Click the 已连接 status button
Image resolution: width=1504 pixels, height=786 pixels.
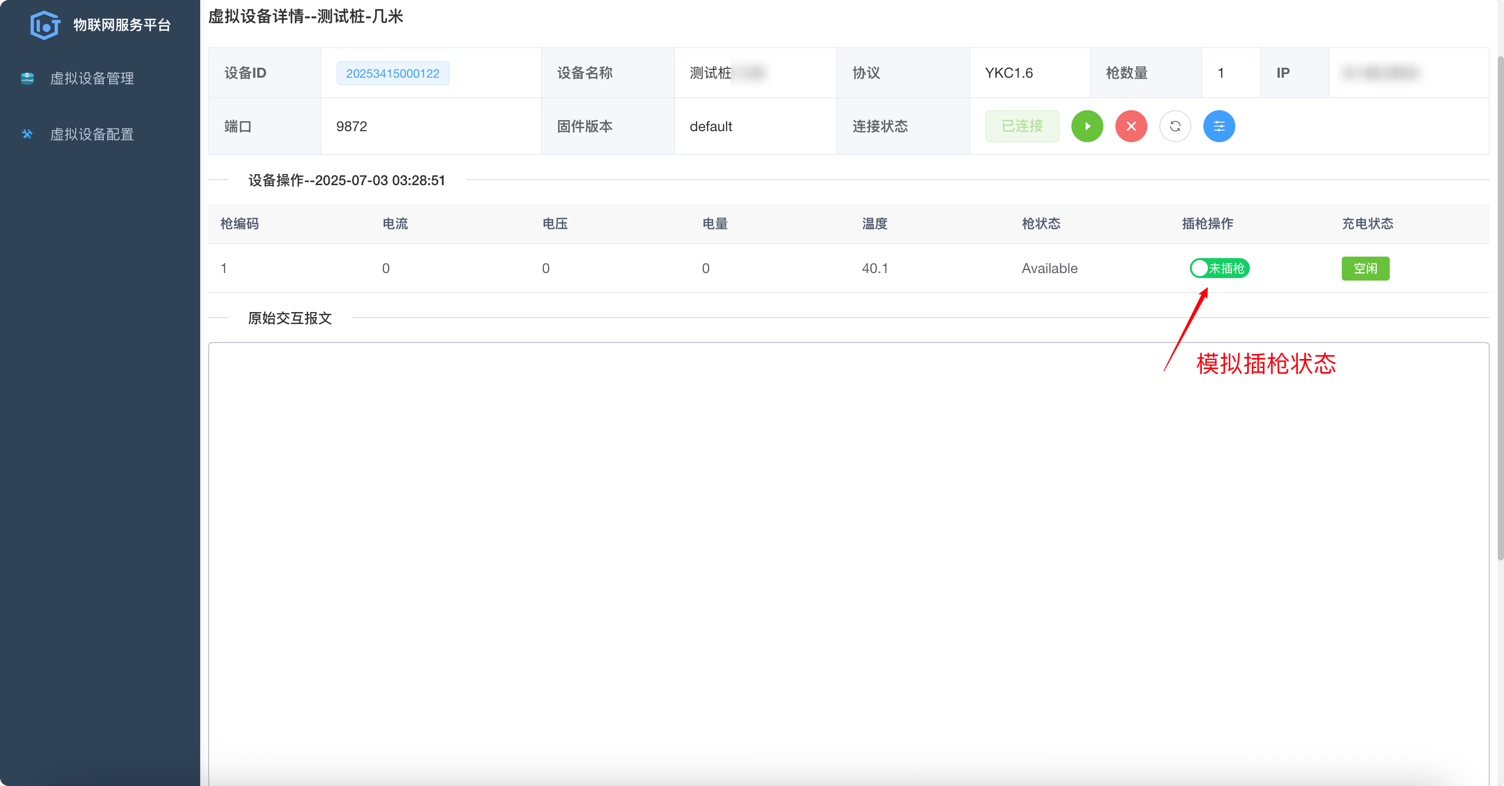click(x=1022, y=126)
